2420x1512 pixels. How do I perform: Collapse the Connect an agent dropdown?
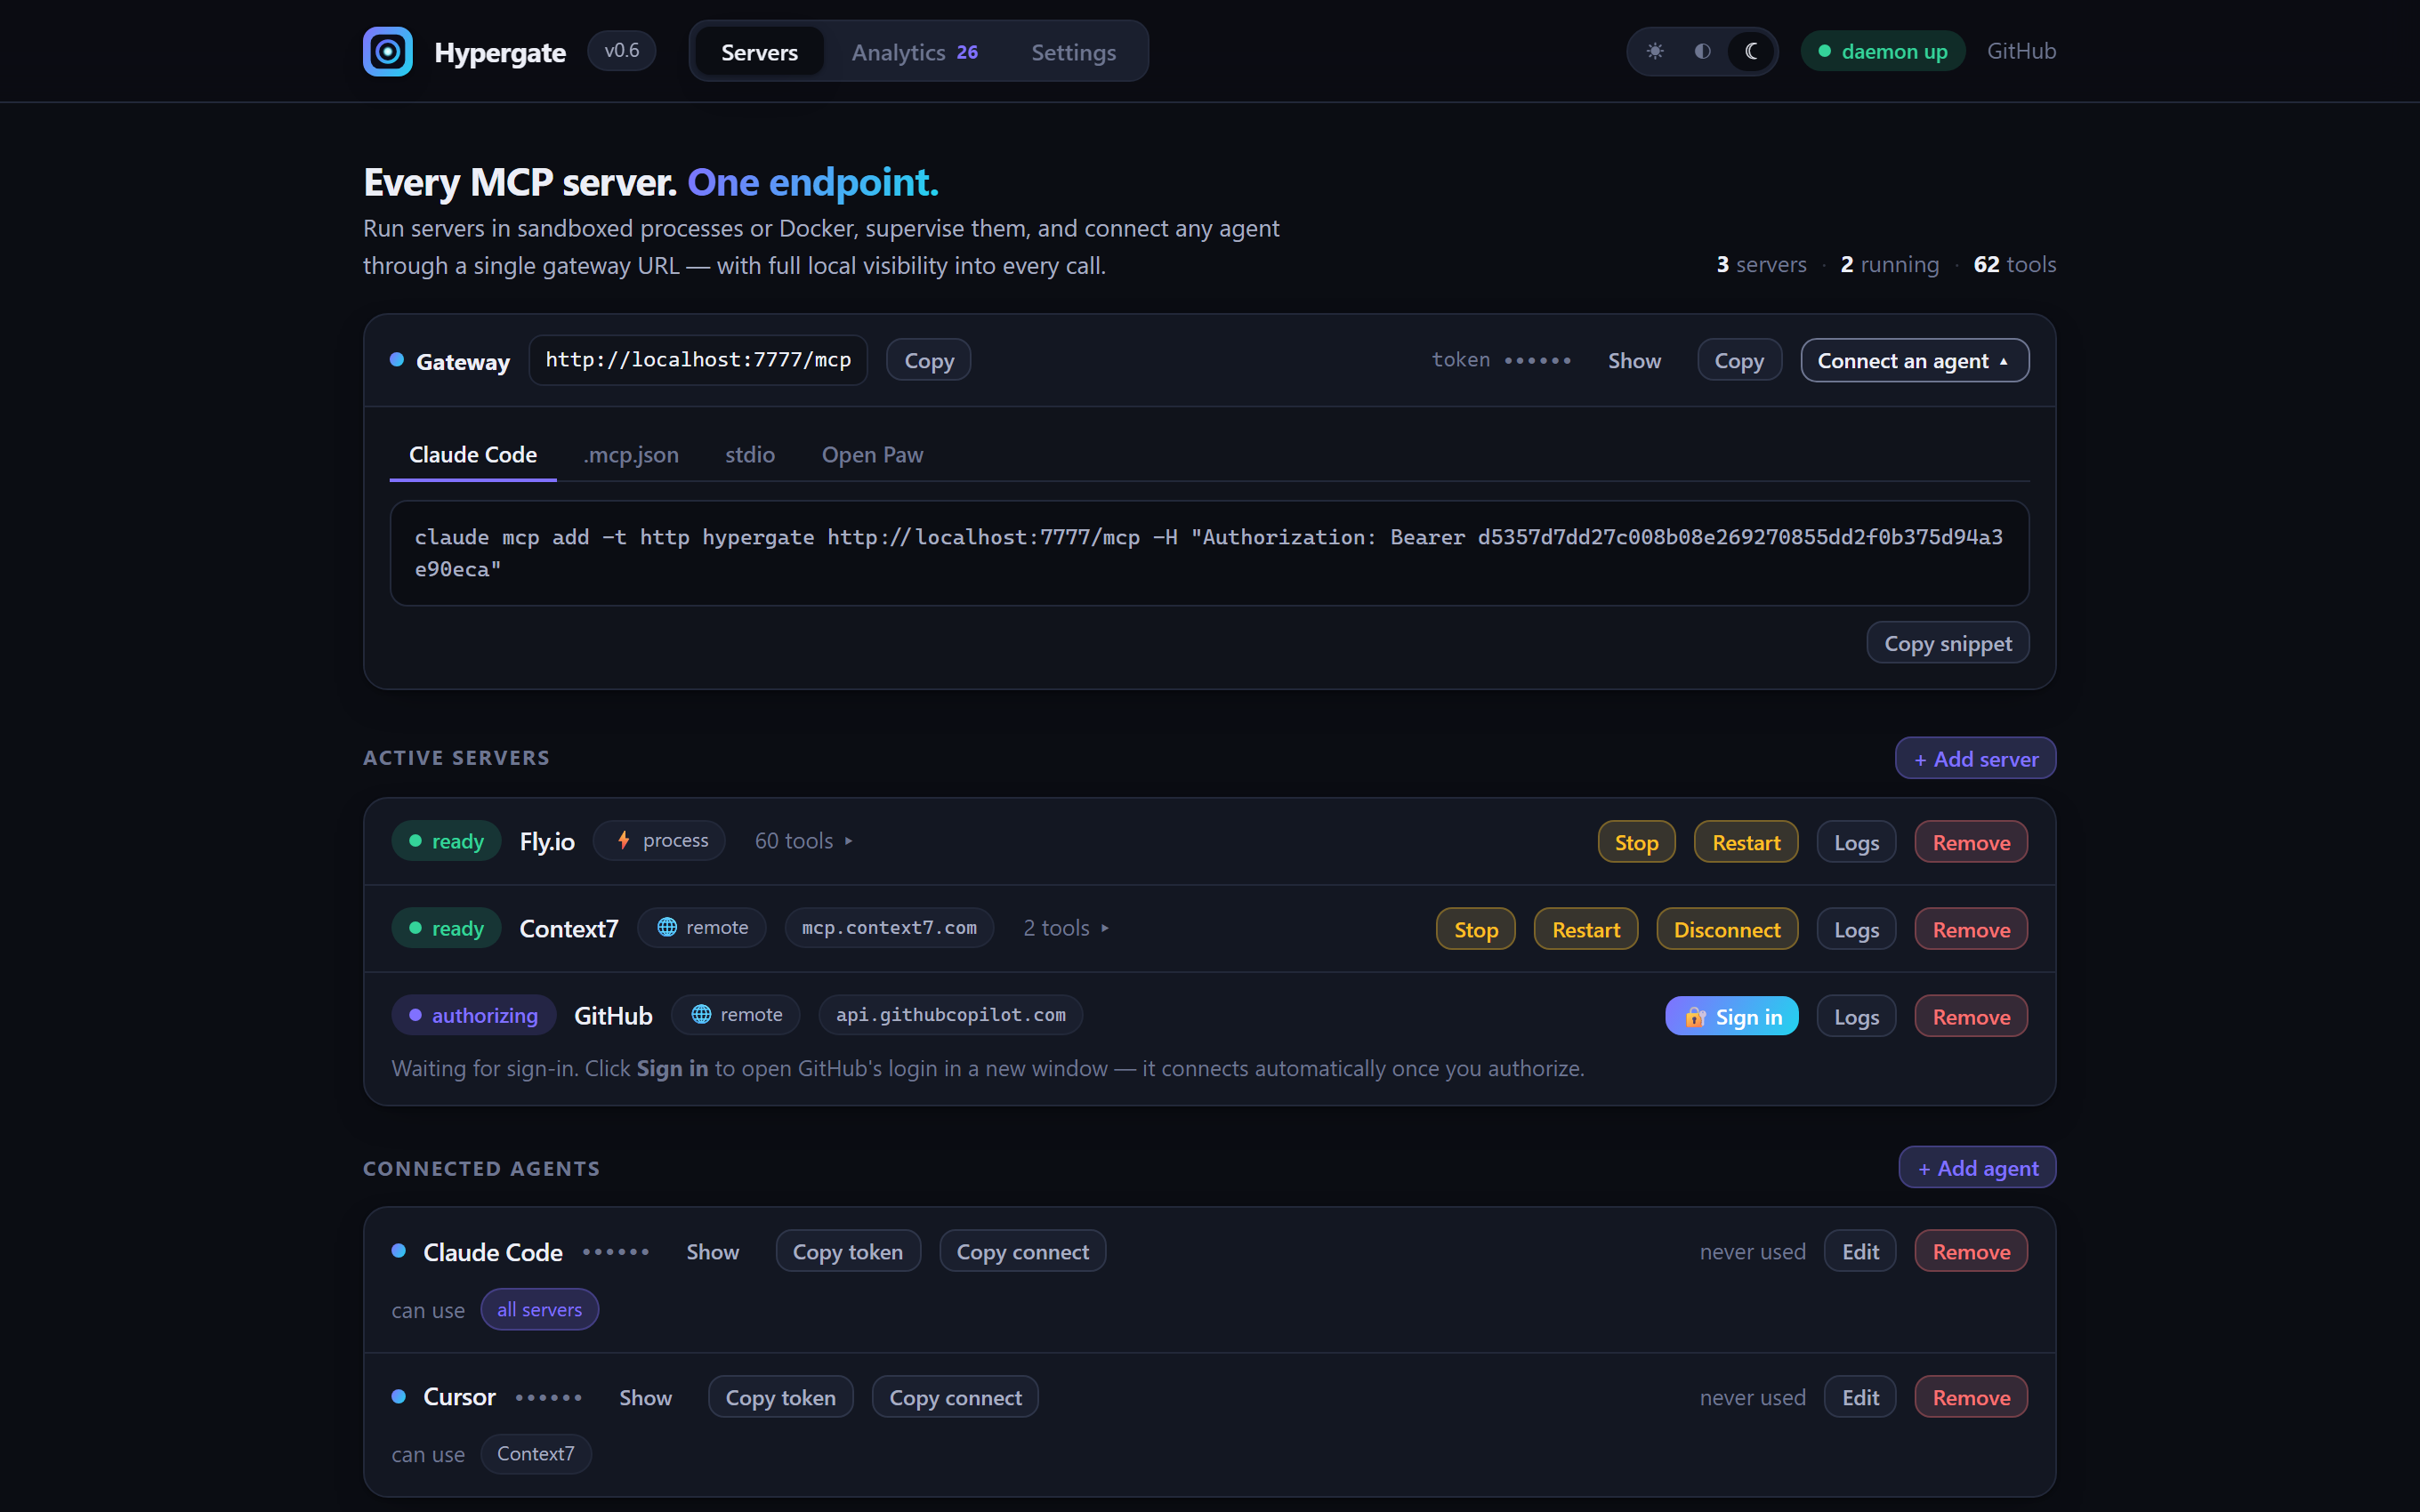point(1914,361)
